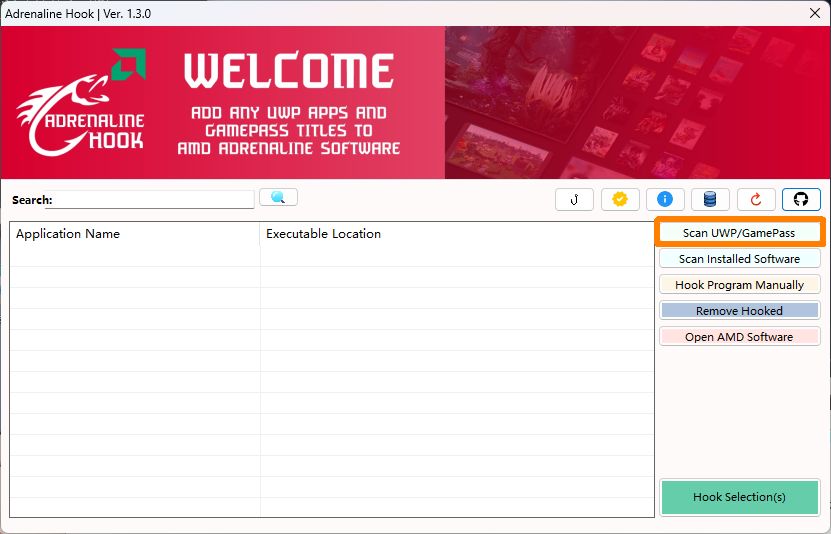
Task: Click the Remove Hooked button
Action: point(739,310)
